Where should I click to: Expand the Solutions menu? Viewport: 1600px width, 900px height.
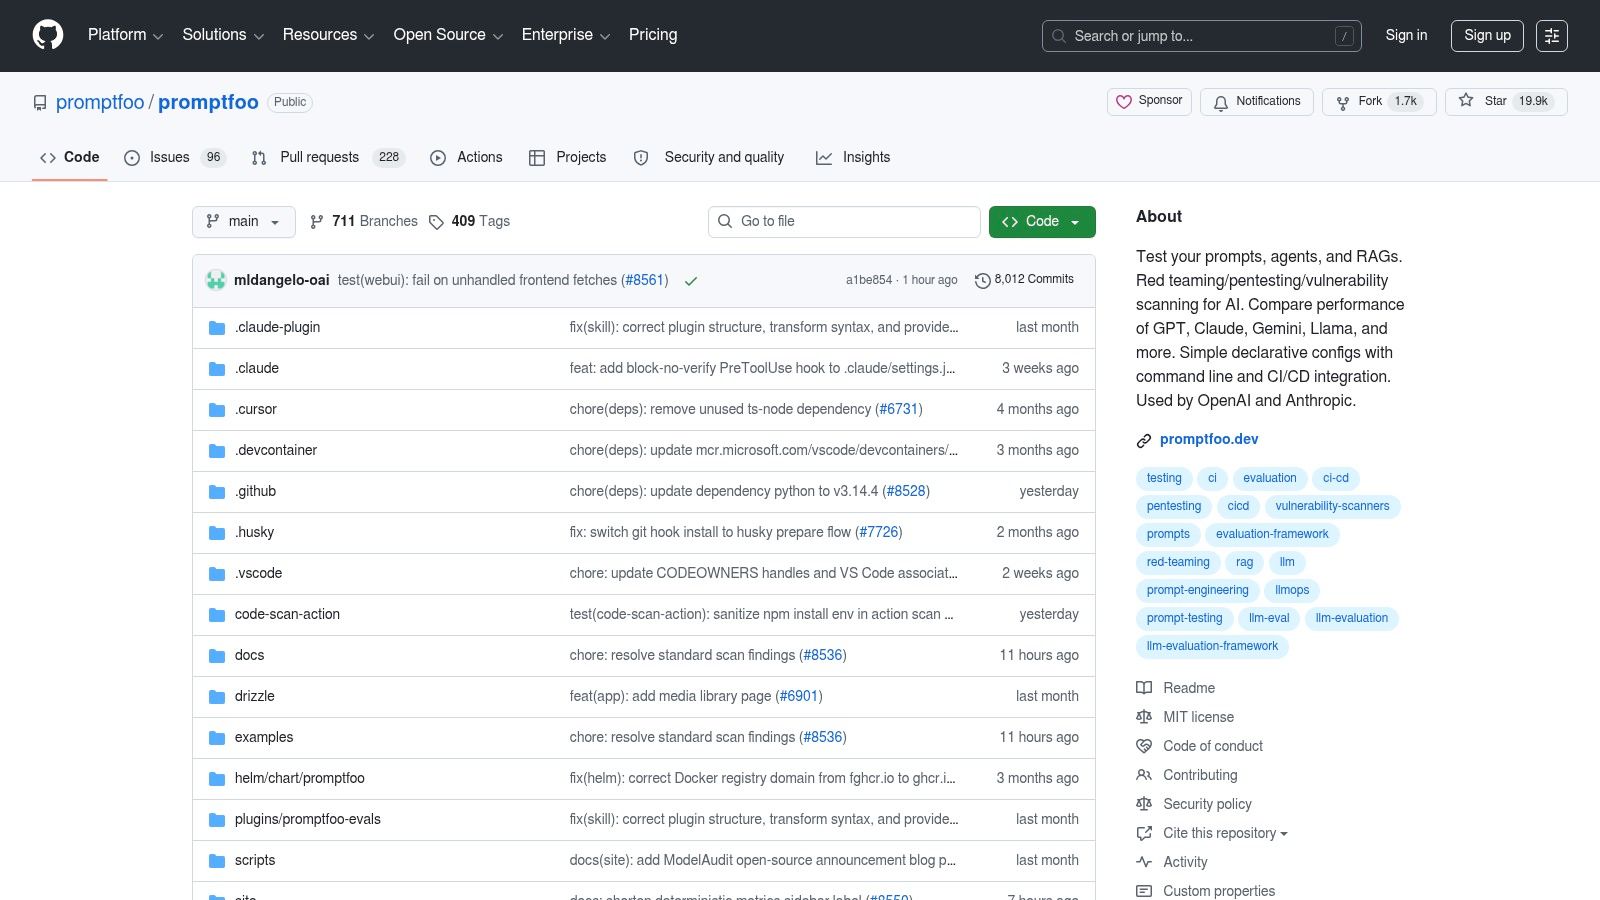click(223, 35)
